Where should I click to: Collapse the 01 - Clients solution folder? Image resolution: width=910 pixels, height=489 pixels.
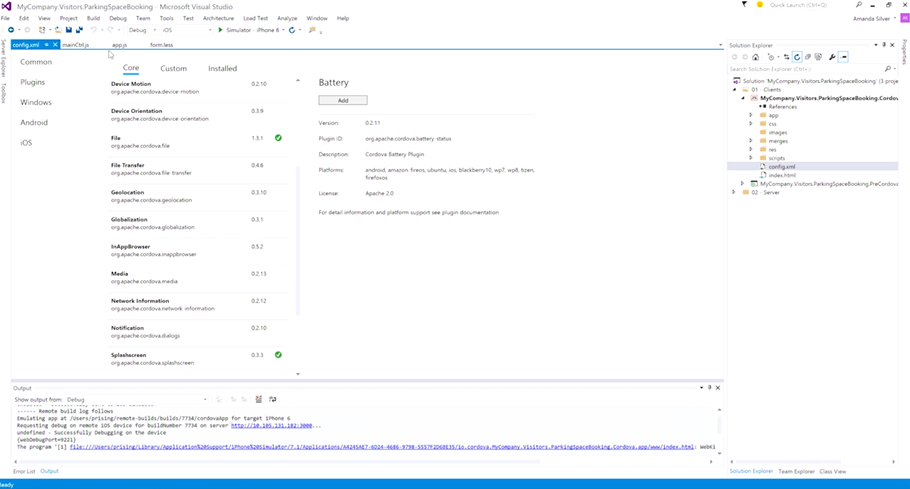point(734,90)
